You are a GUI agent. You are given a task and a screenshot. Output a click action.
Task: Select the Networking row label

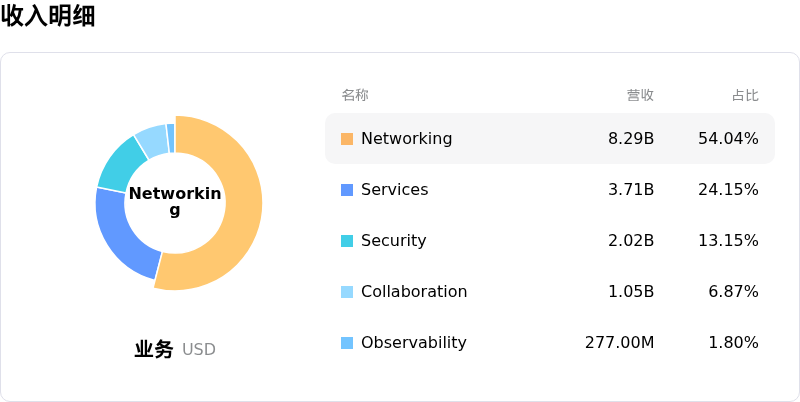(x=406, y=139)
